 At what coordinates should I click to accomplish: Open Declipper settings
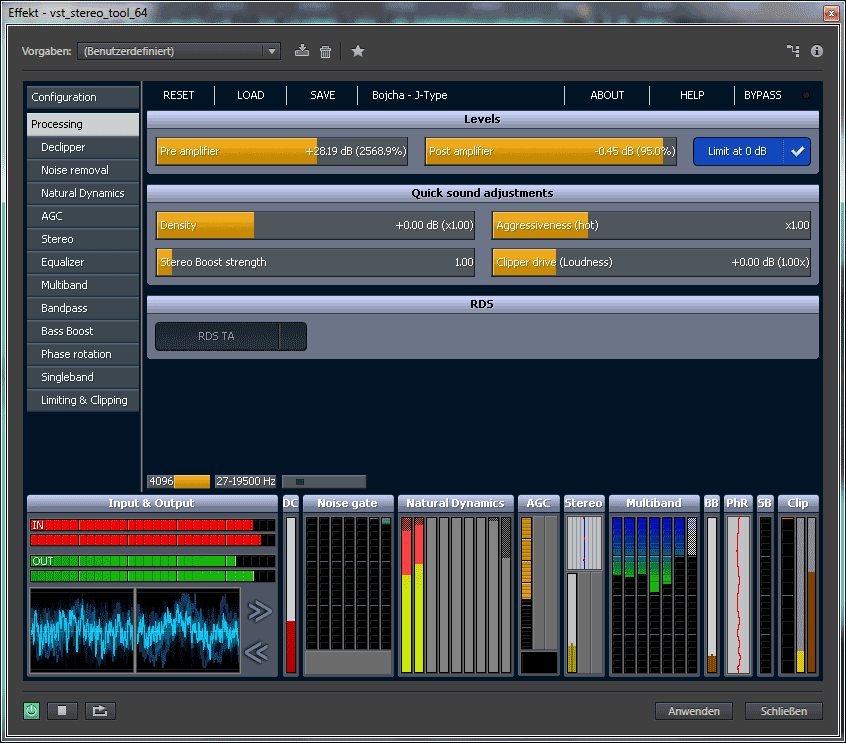83,147
